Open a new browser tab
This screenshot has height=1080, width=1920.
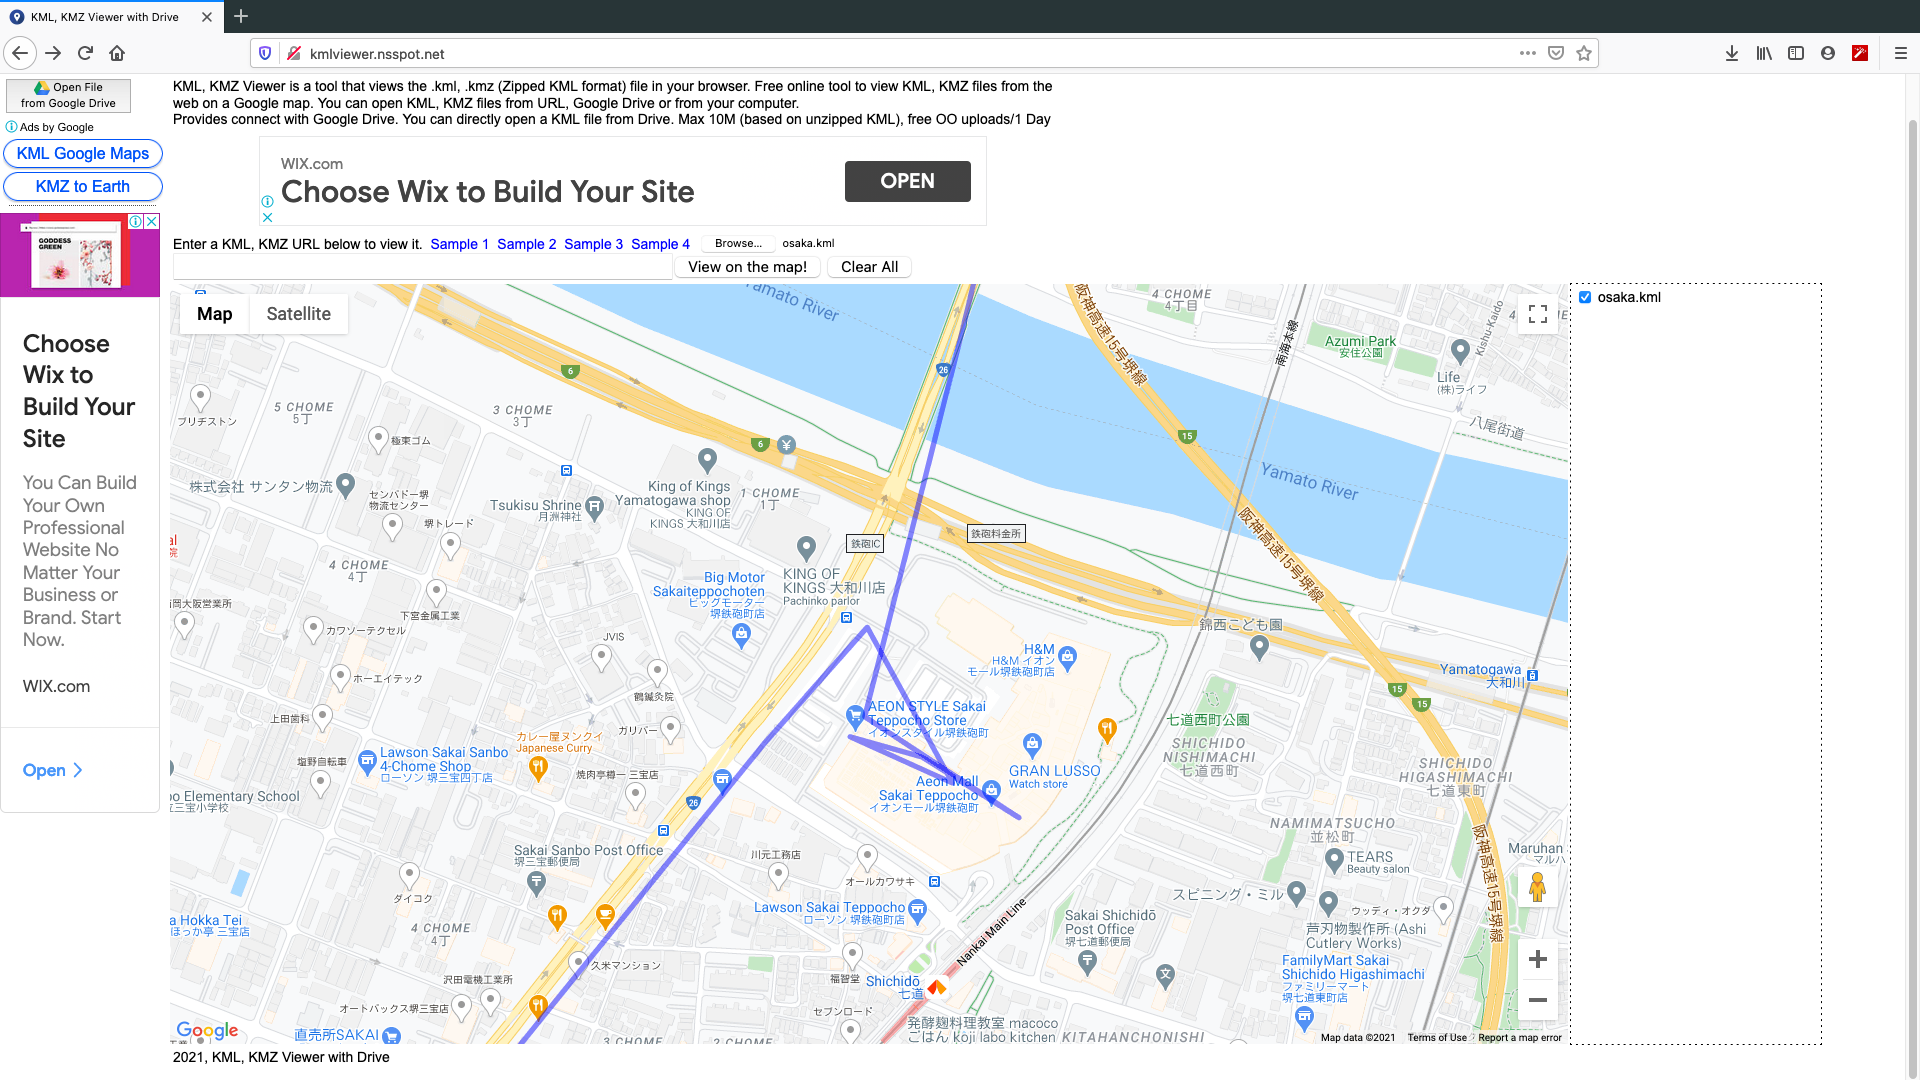[x=241, y=16]
